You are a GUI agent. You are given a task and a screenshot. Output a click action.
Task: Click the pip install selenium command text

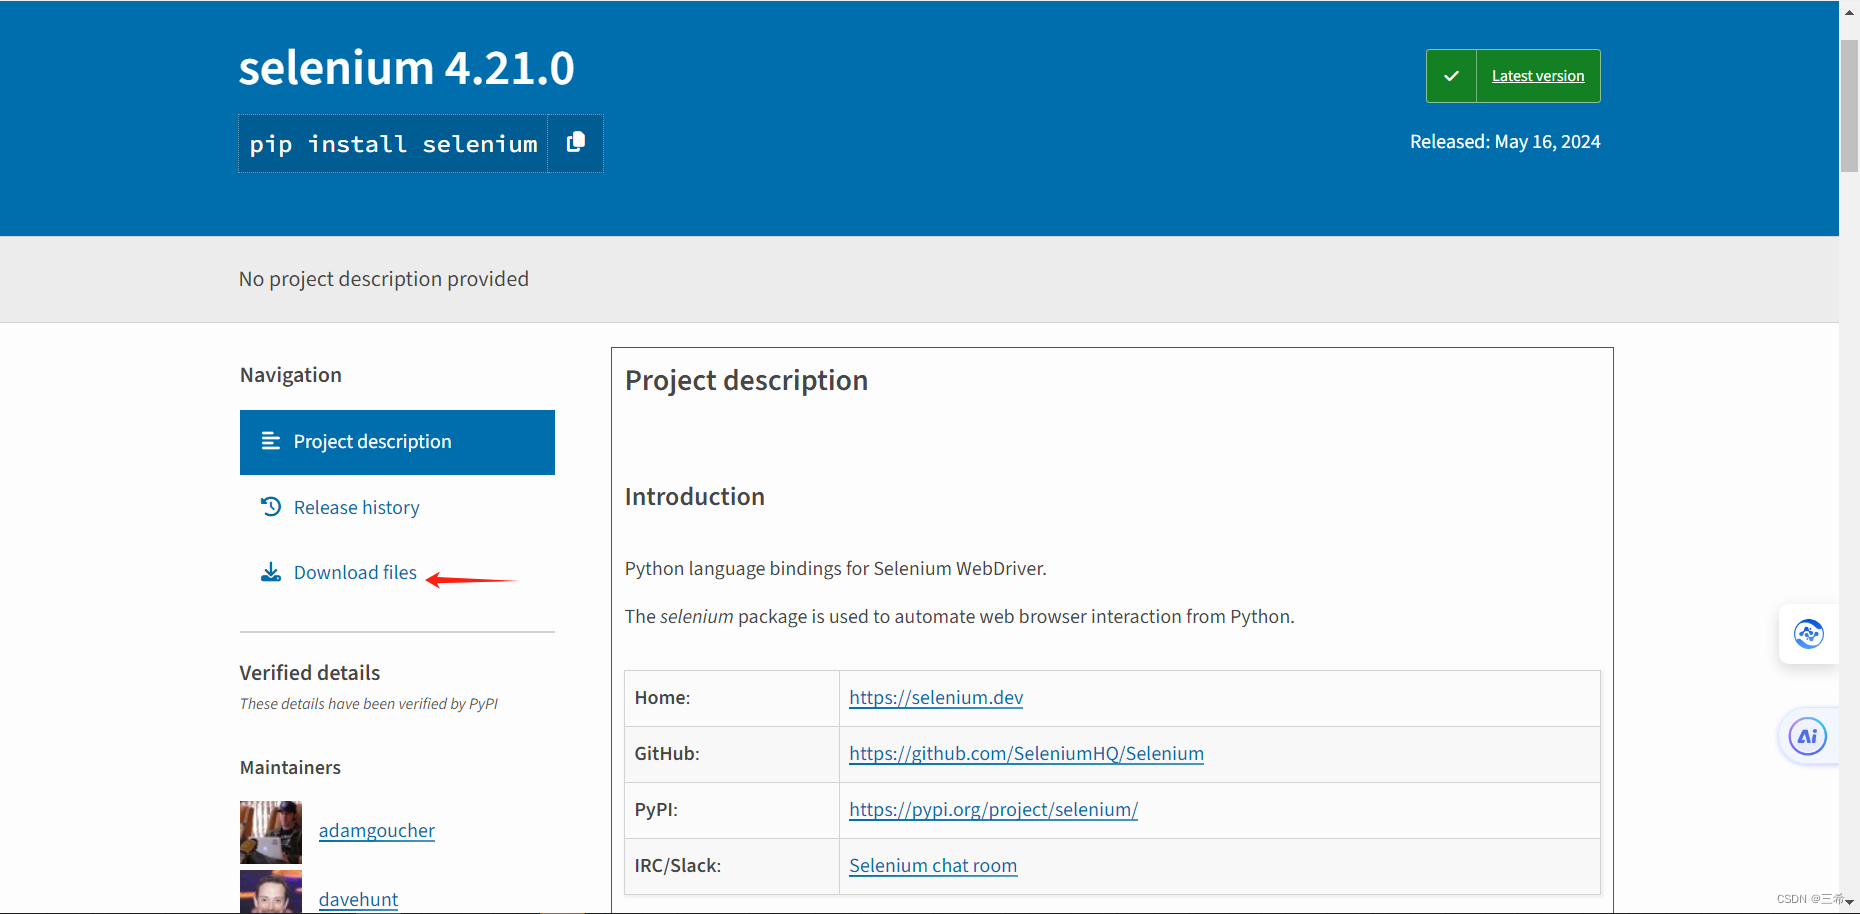tap(393, 144)
